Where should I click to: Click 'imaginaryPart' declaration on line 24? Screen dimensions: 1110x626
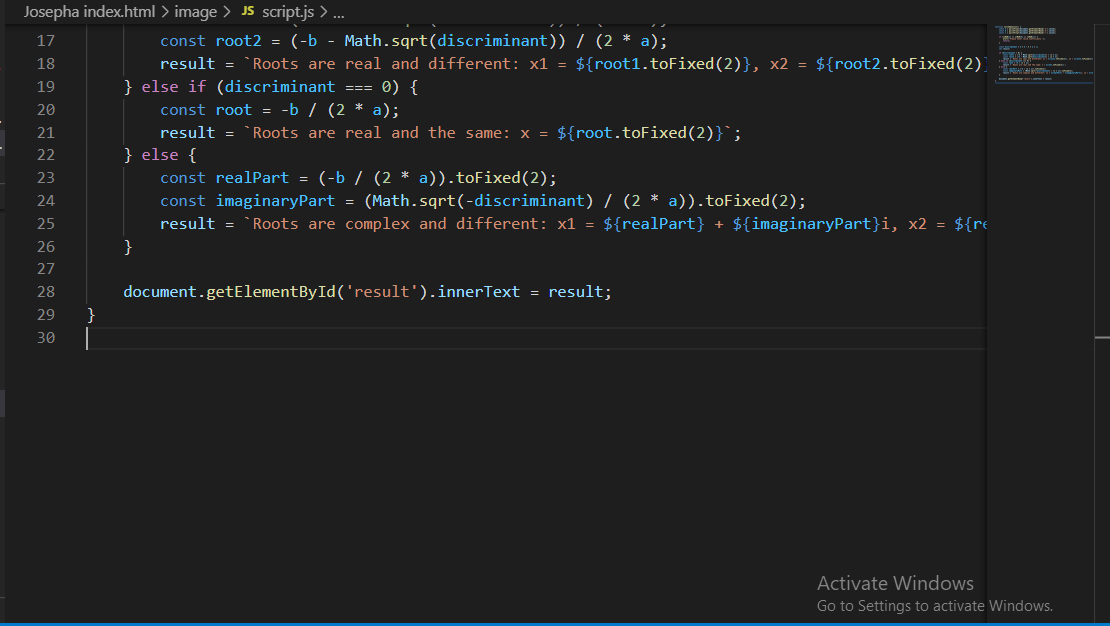[275, 200]
